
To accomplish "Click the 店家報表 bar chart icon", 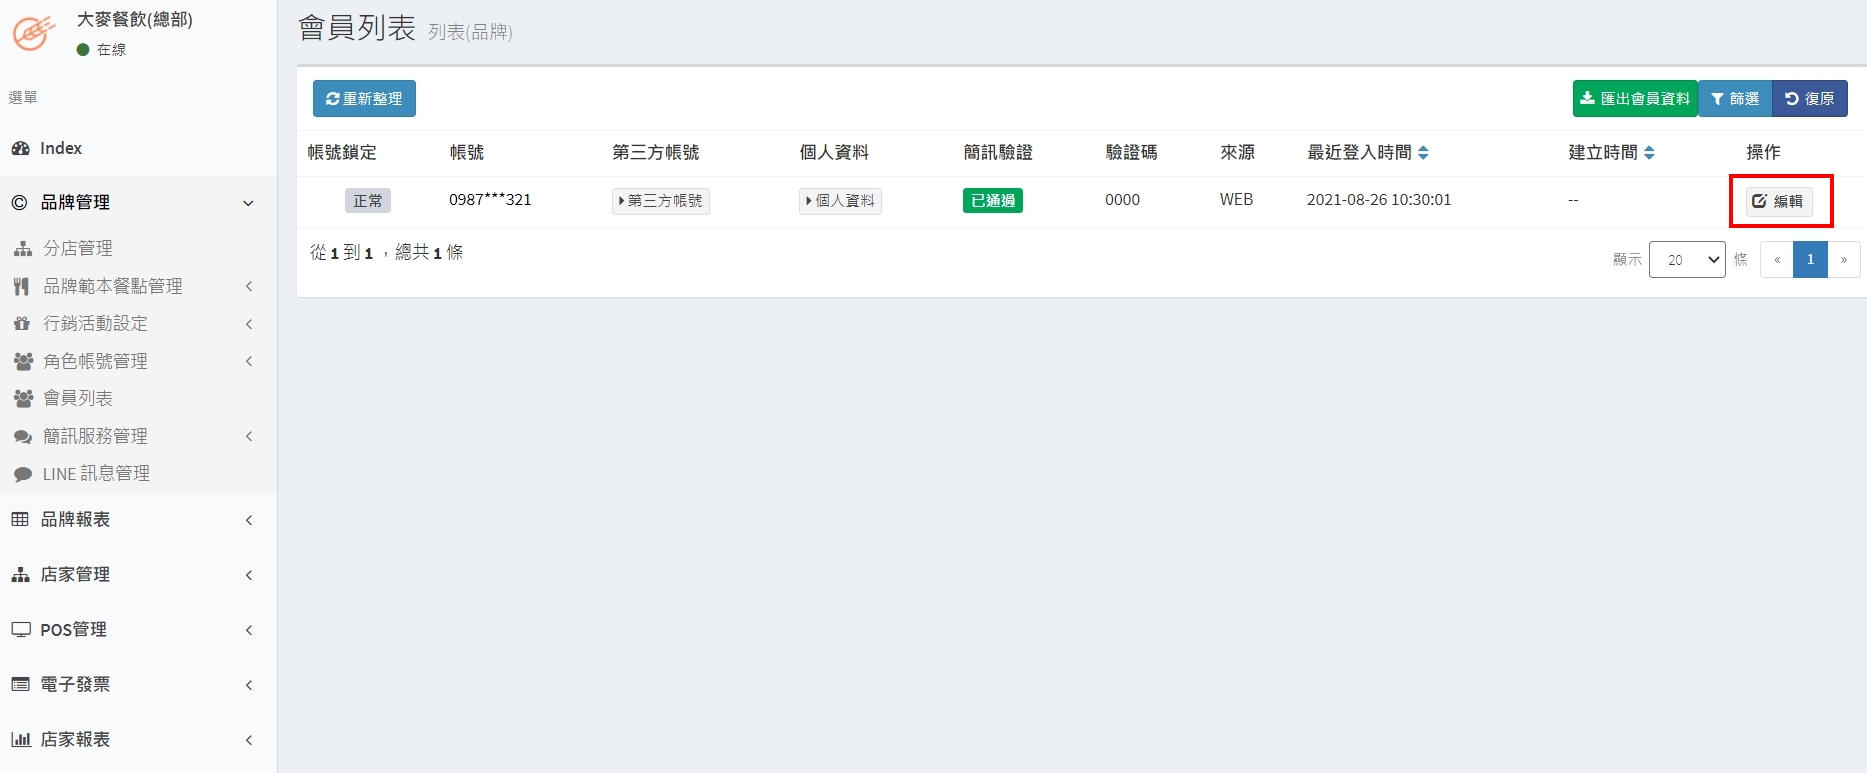I will [x=20, y=740].
